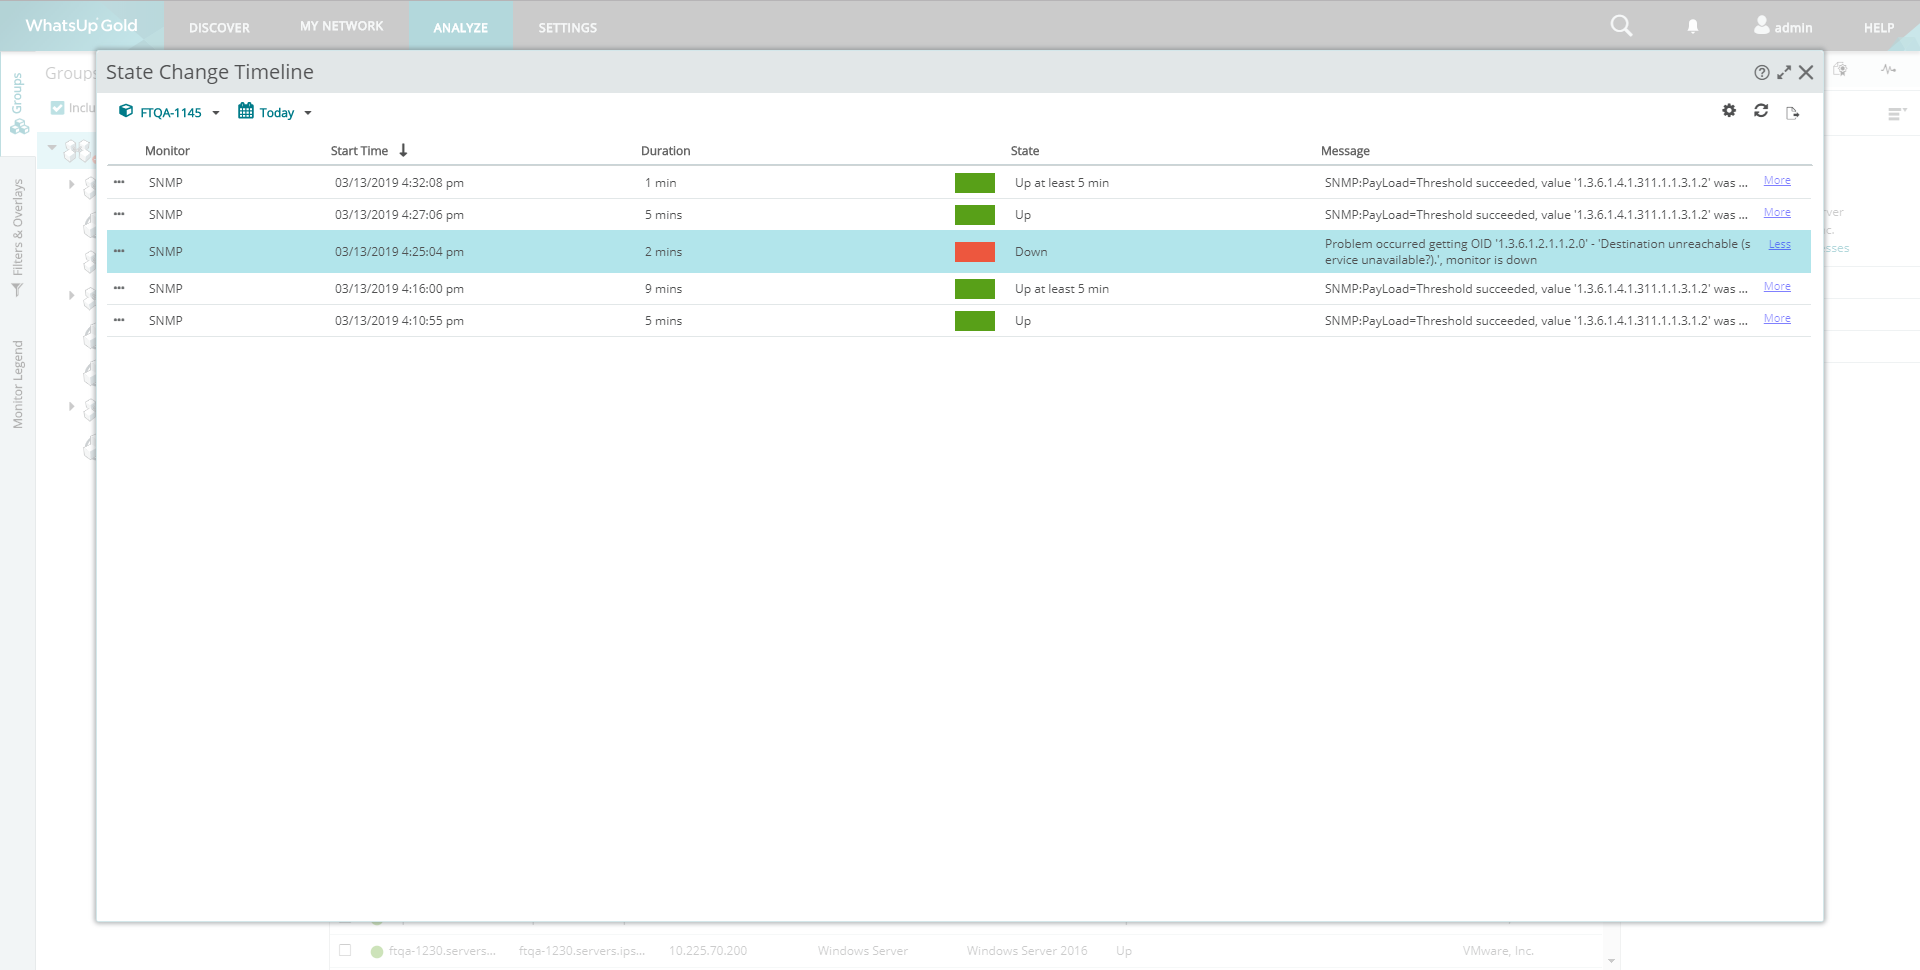Toggle the Include checkbox in Groups panel
Viewport: 1920px width, 970px height.
click(58, 108)
